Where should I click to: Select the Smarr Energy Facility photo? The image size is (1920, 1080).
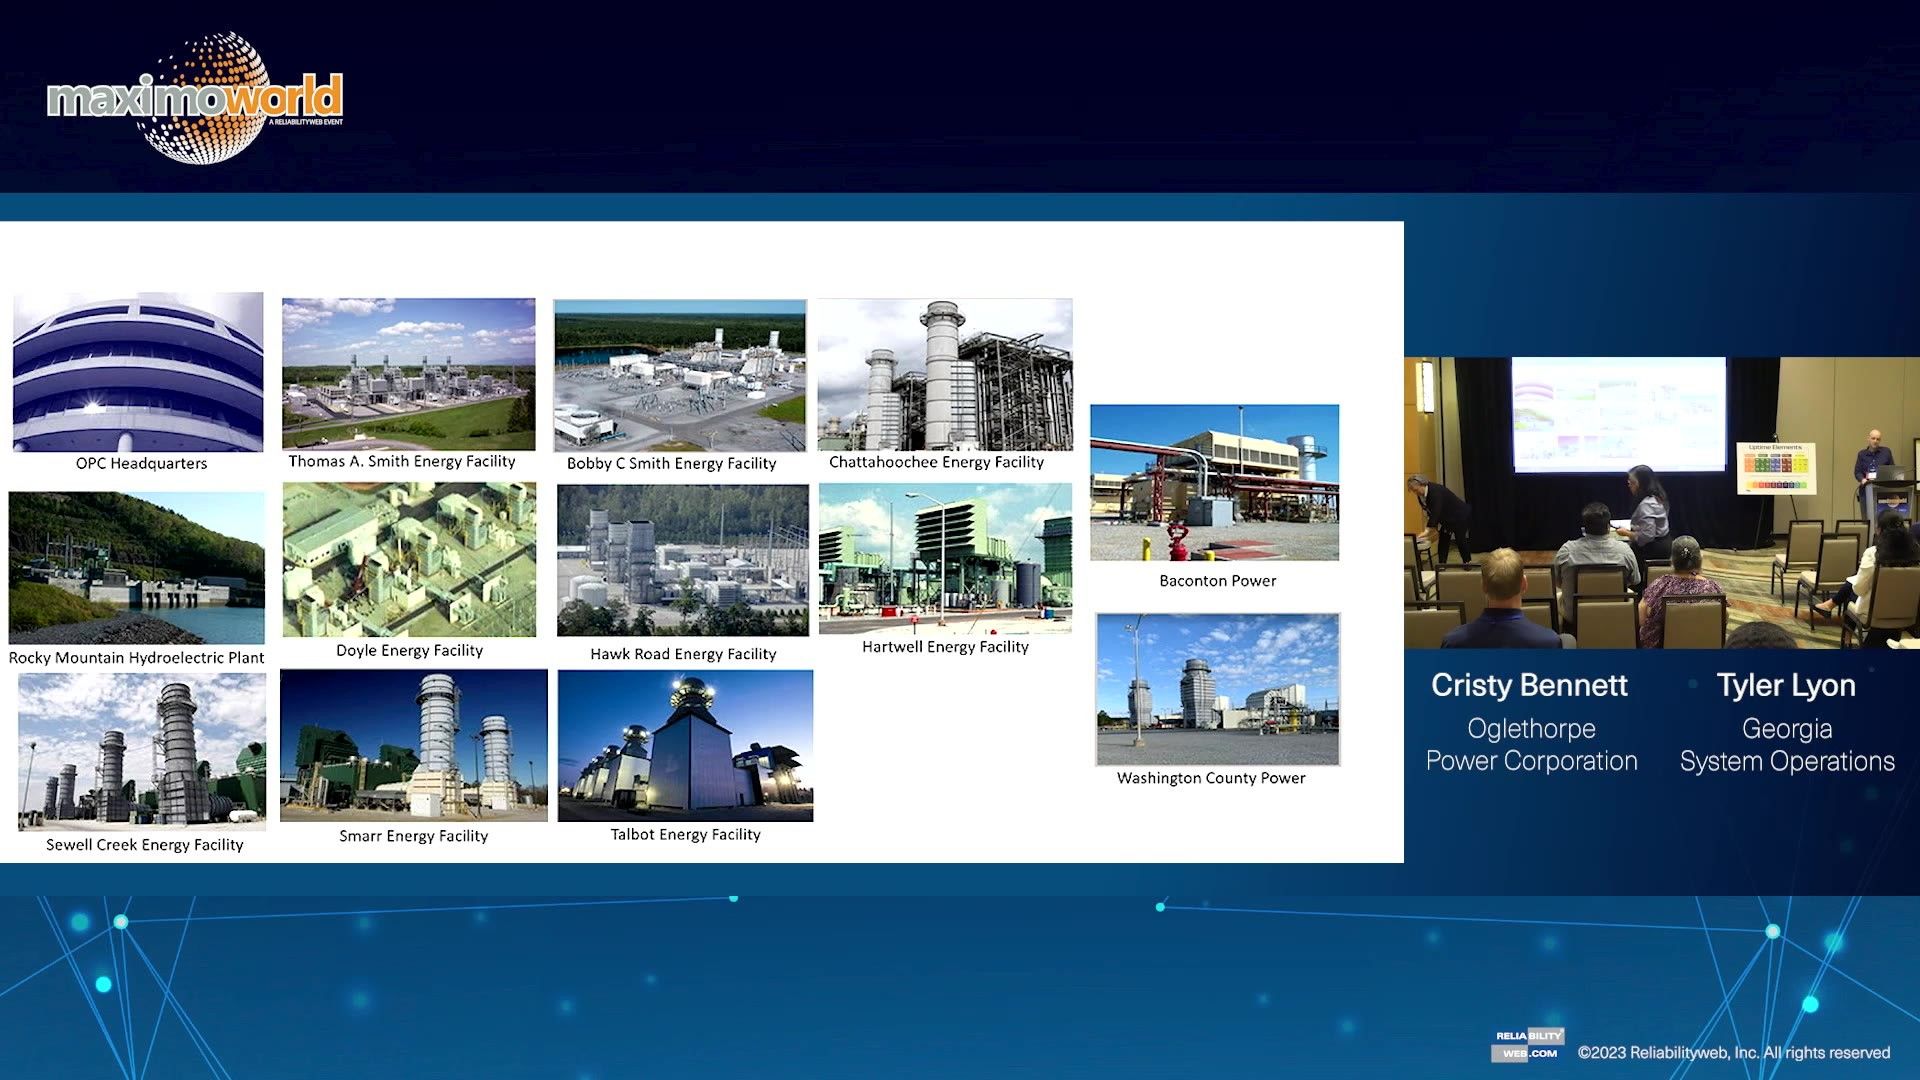(x=414, y=746)
